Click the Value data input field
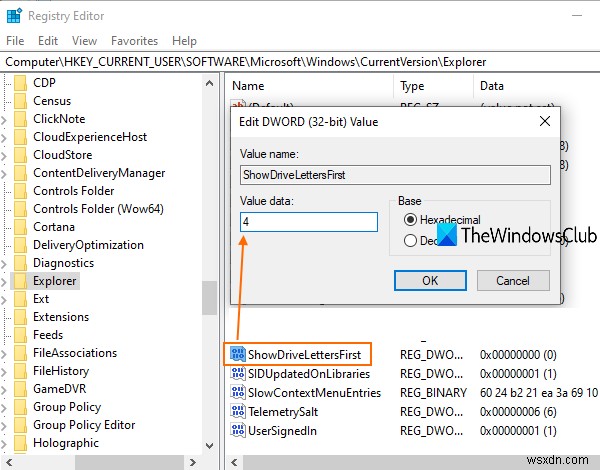The width and height of the screenshot is (600, 470). pyautogui.click(x=308, y=222)
